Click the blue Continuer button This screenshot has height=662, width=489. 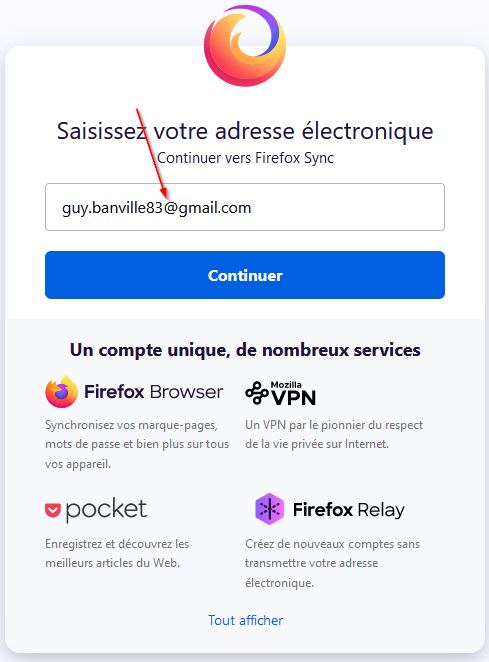click(x=245, y=275)
